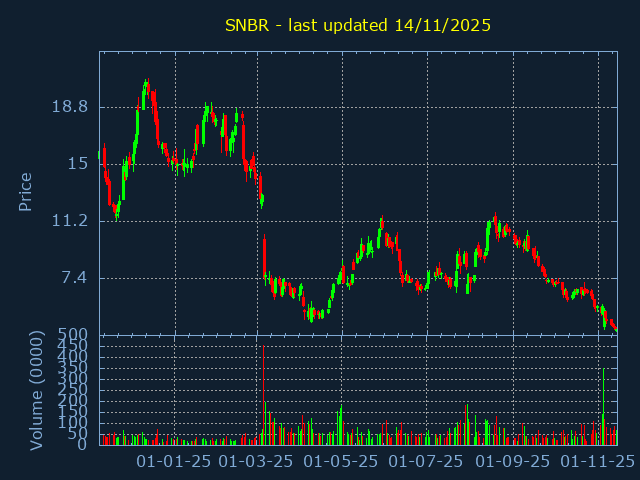Click the 250 volume tick label

point(72,390)
